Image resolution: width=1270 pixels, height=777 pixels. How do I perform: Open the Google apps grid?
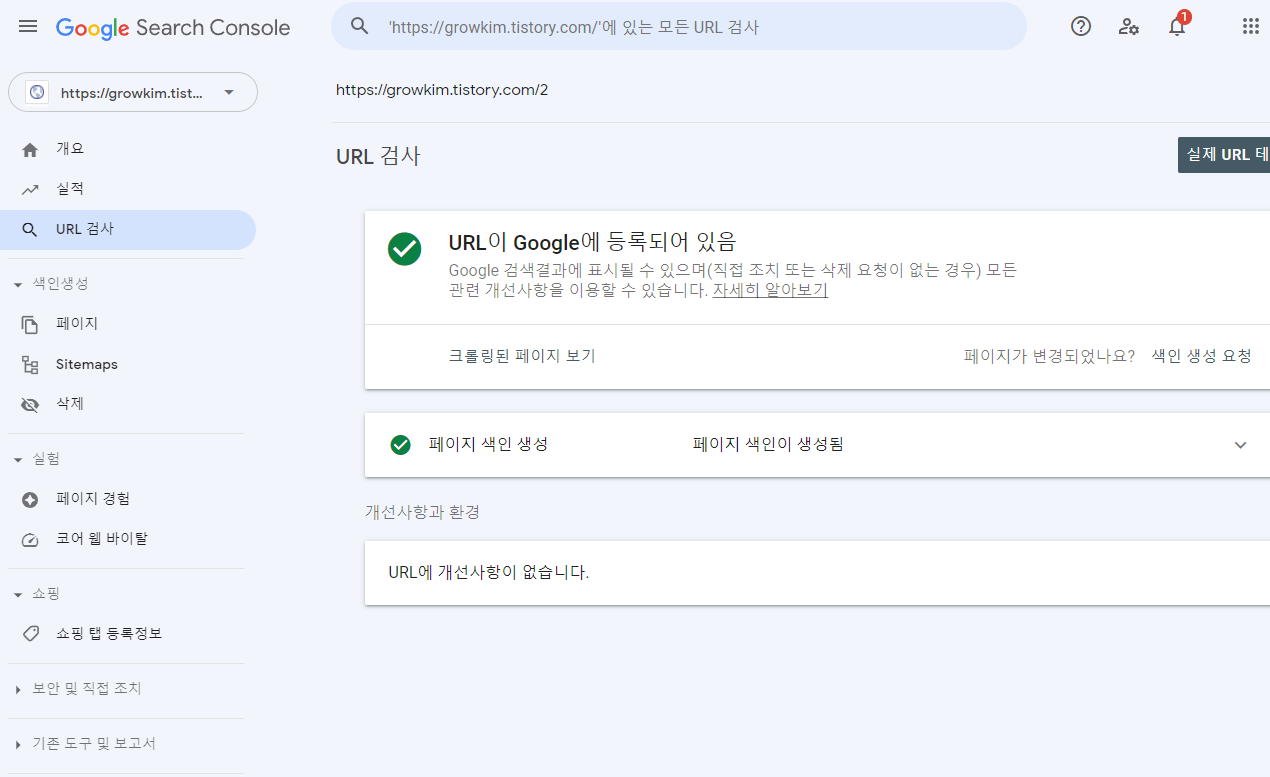pyautogui.click(x=1251, y=27)
